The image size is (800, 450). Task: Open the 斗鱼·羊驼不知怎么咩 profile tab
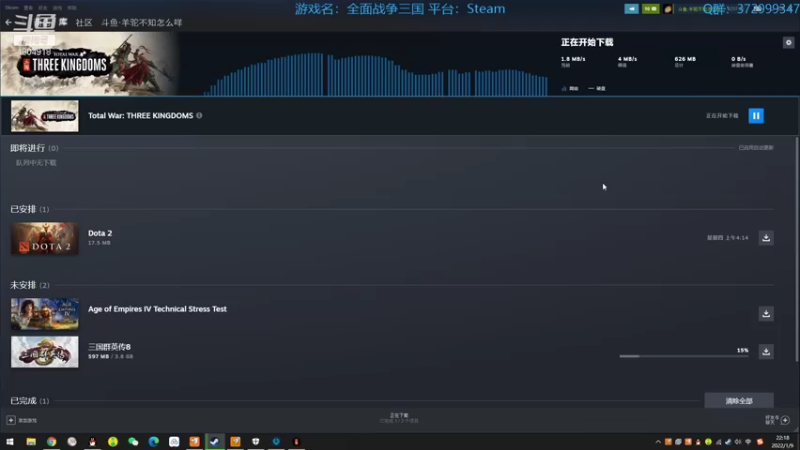[x=141, y=22]
